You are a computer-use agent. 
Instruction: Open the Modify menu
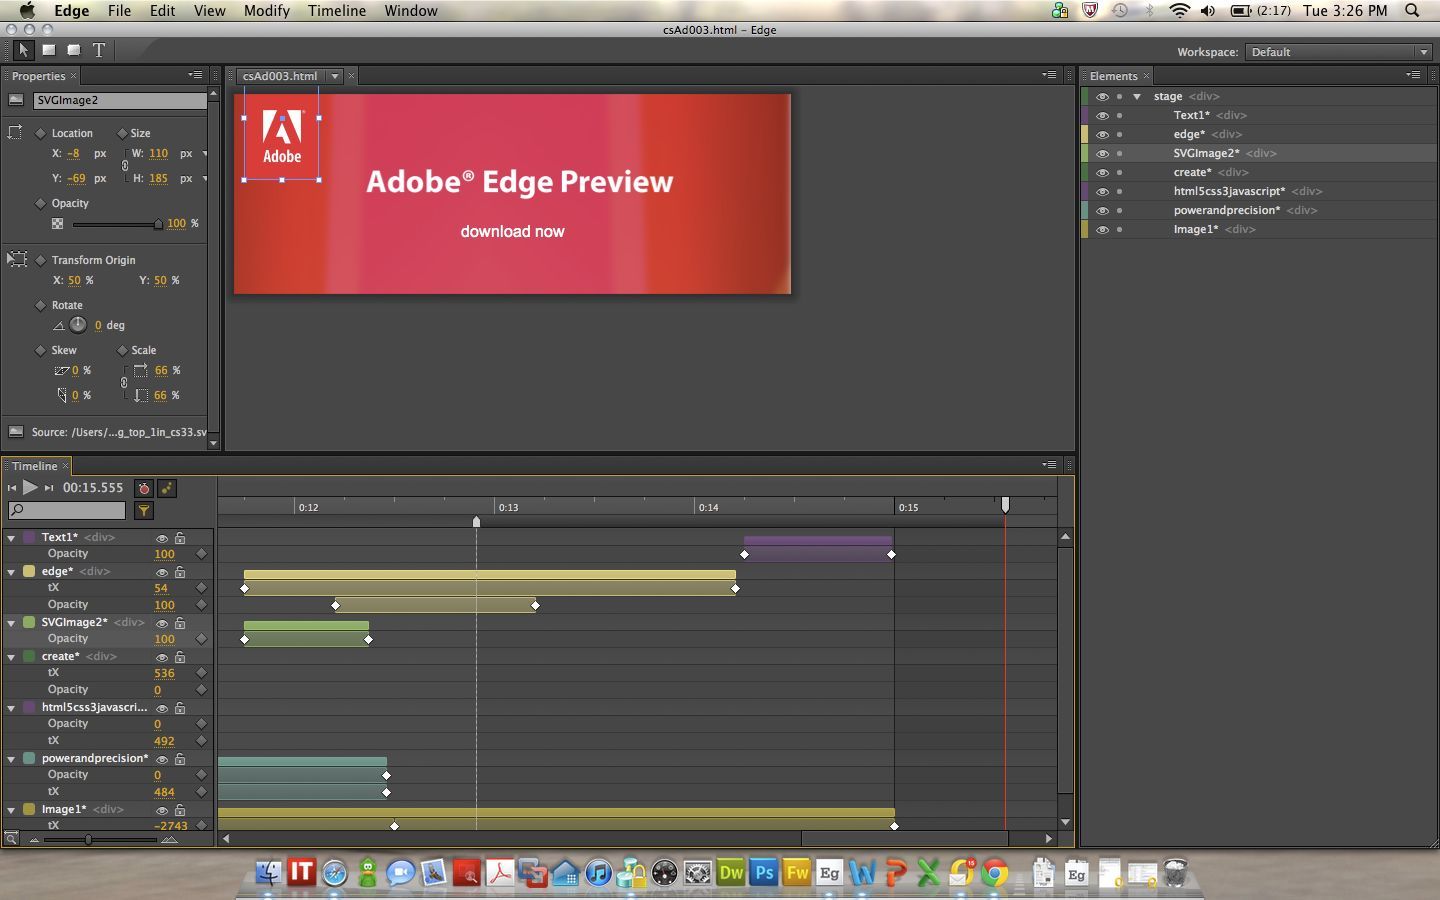click(x=266, y=11)
